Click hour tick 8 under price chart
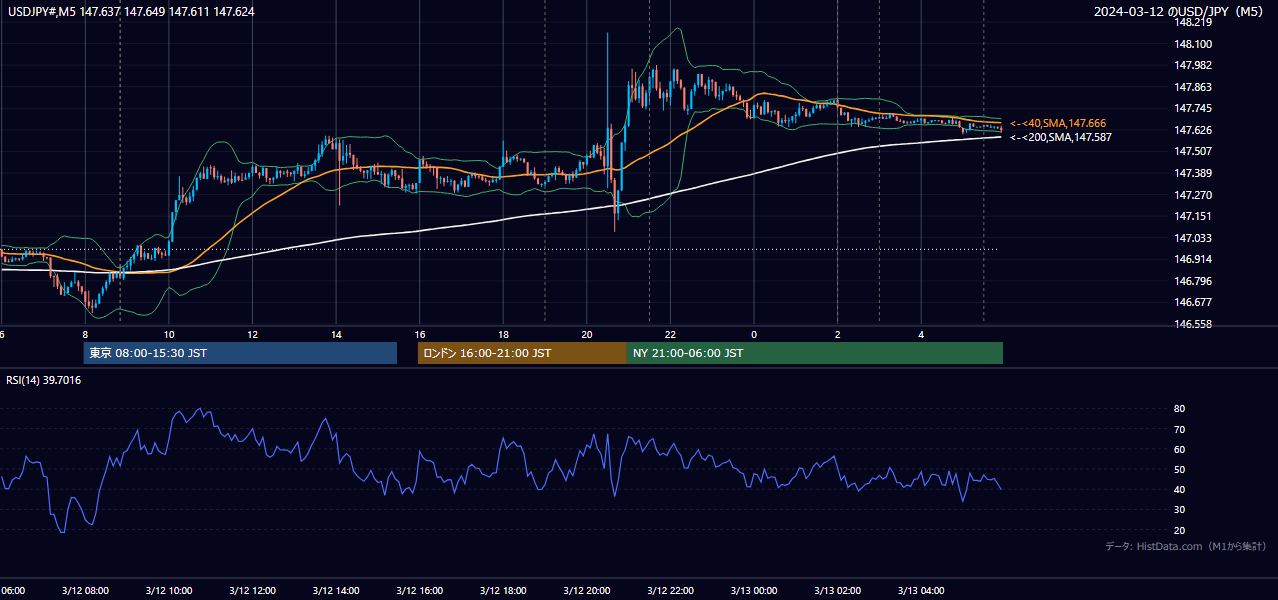1278x600 pixels. 85,335
